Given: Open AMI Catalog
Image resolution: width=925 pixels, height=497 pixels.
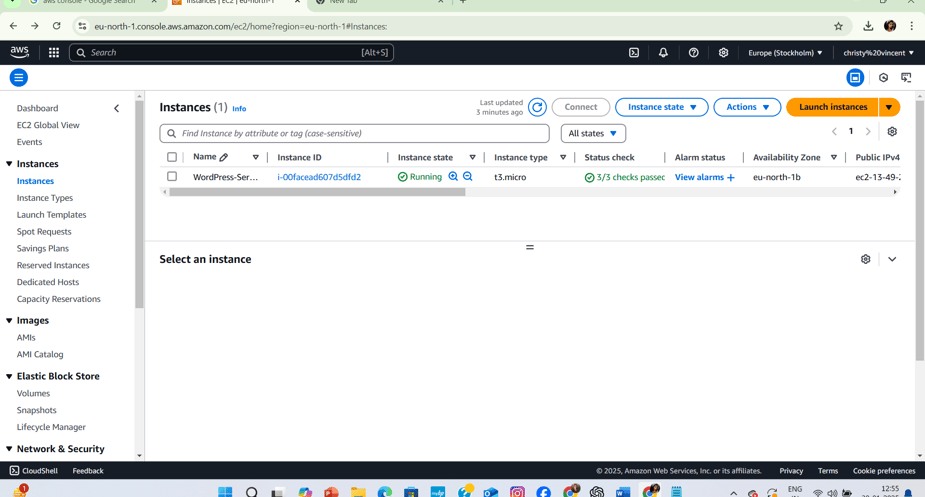Looking at the screenshot, I should [40, 354].
